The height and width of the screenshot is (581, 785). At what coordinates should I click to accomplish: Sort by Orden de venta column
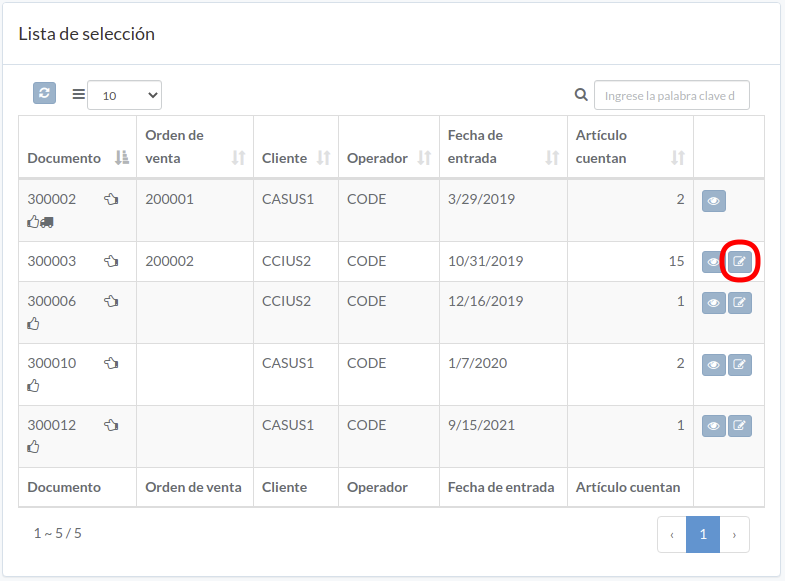[x=195, y=147]
